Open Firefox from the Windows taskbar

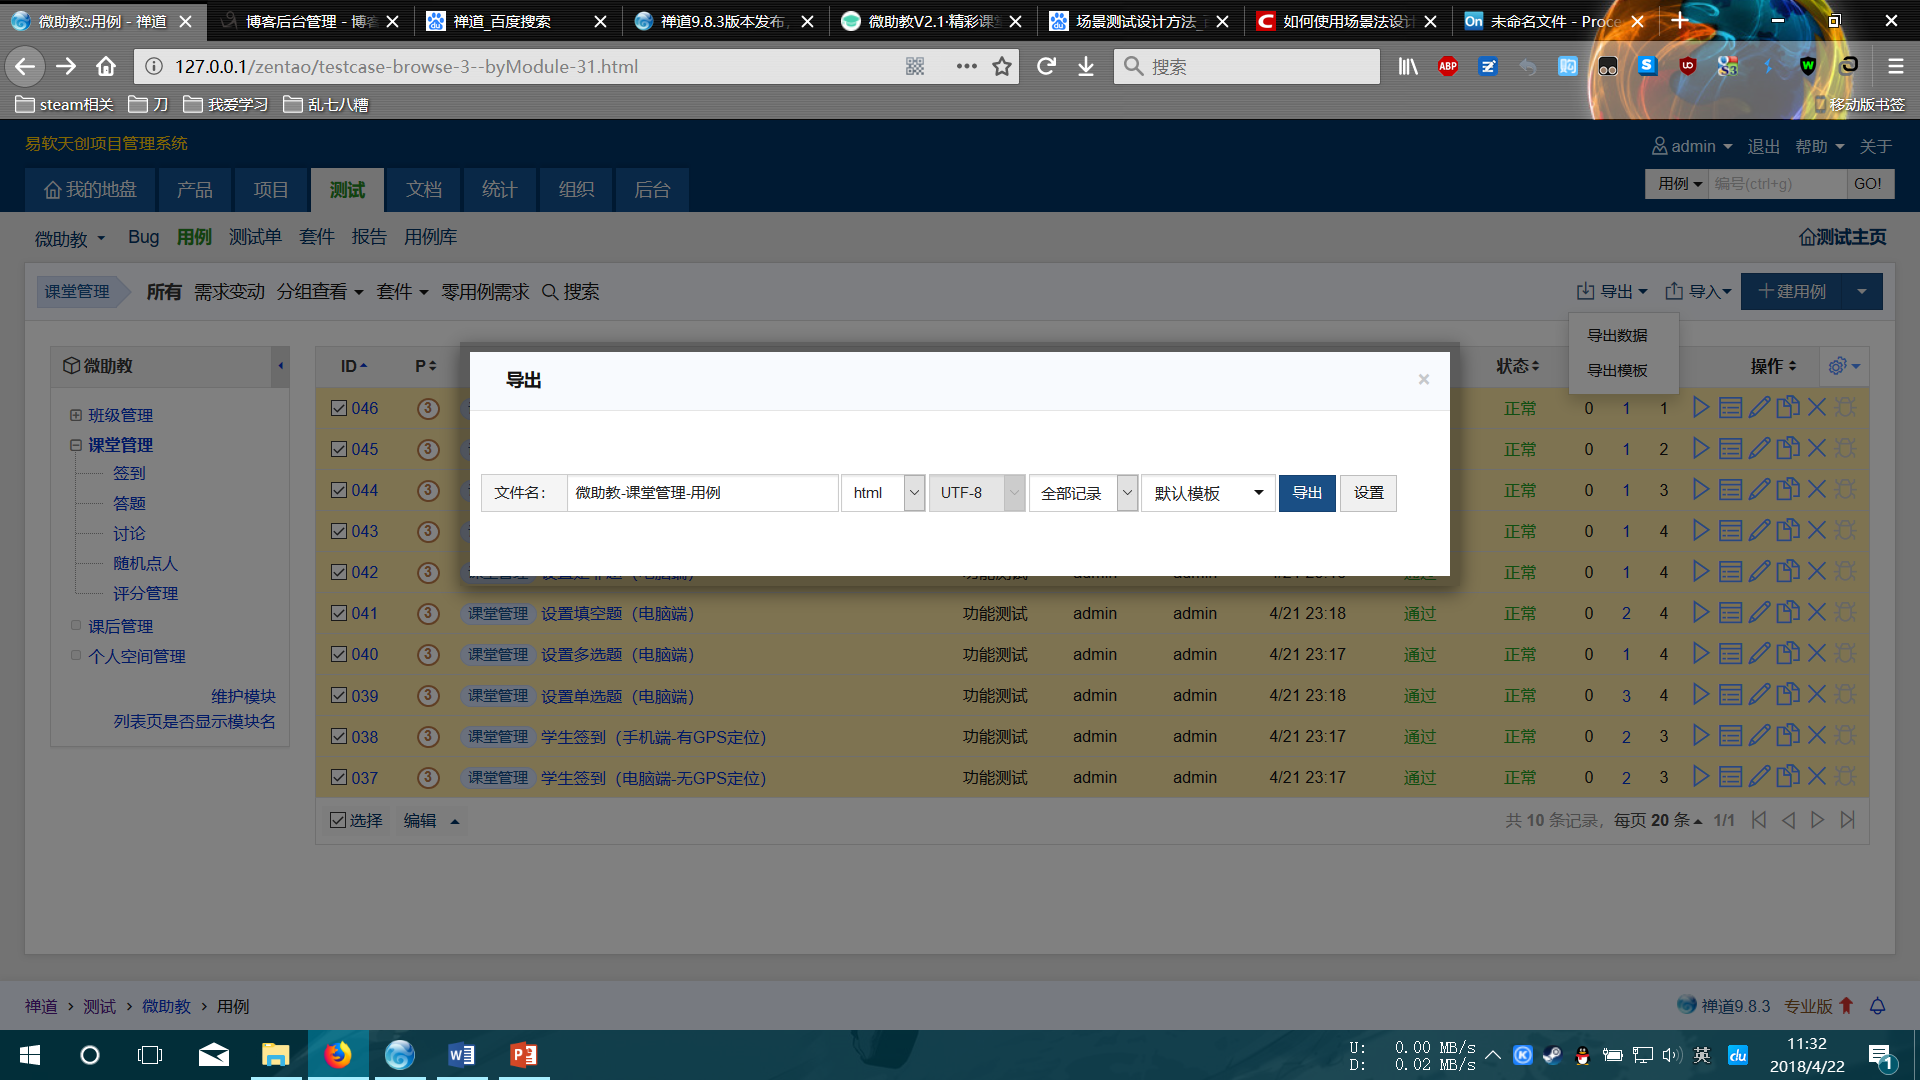tap(338, 1055)
